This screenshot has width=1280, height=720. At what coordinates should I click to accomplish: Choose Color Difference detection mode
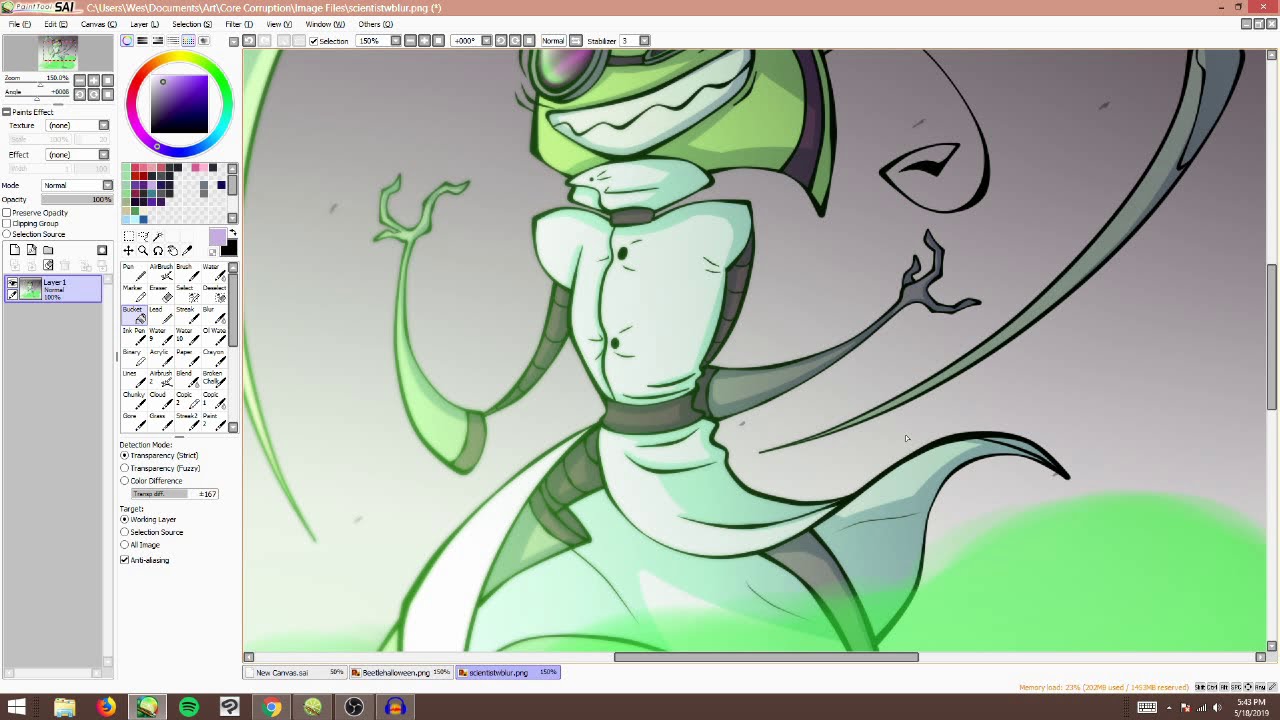(x=125, y=481)
